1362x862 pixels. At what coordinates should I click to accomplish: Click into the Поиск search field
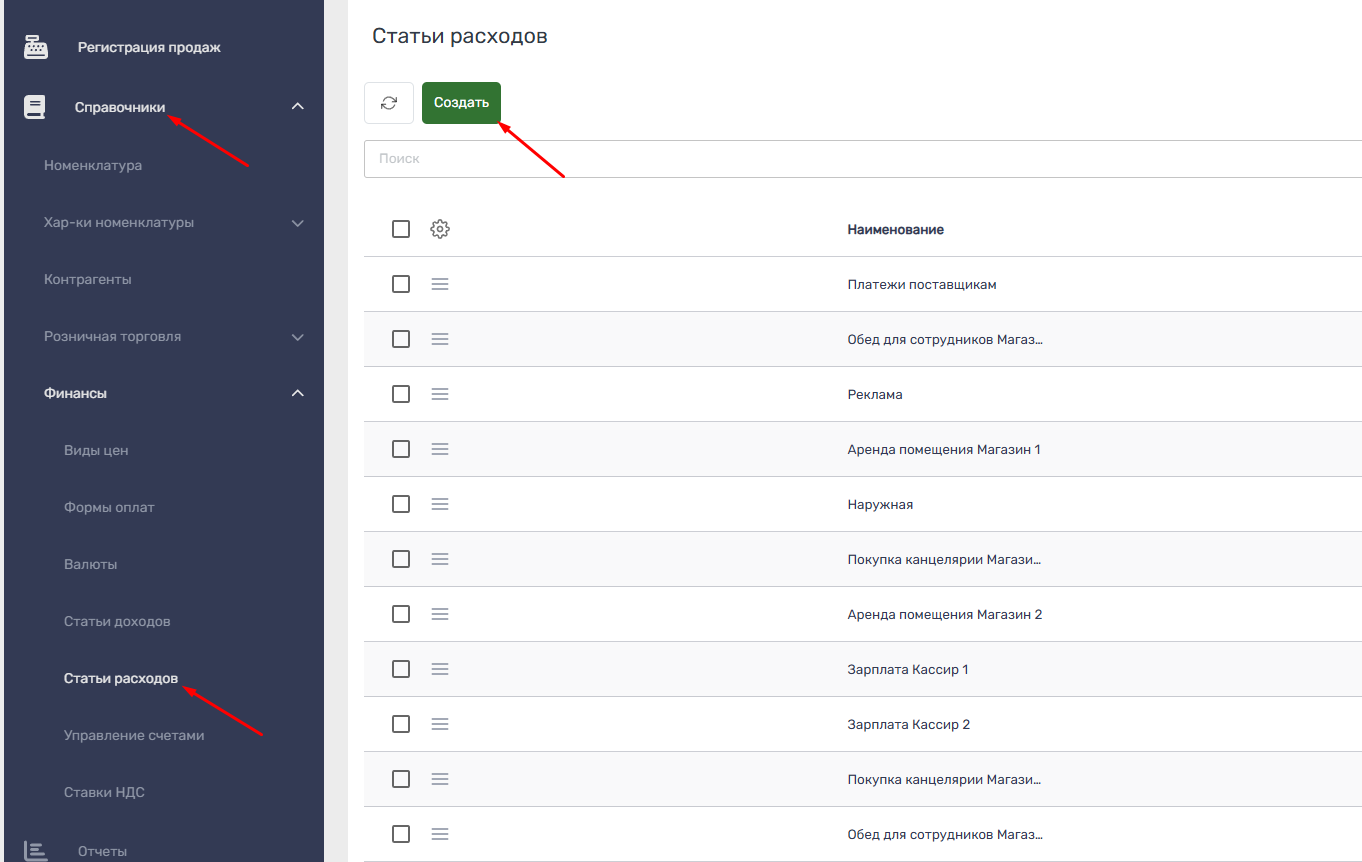click(x=860, y=159)
